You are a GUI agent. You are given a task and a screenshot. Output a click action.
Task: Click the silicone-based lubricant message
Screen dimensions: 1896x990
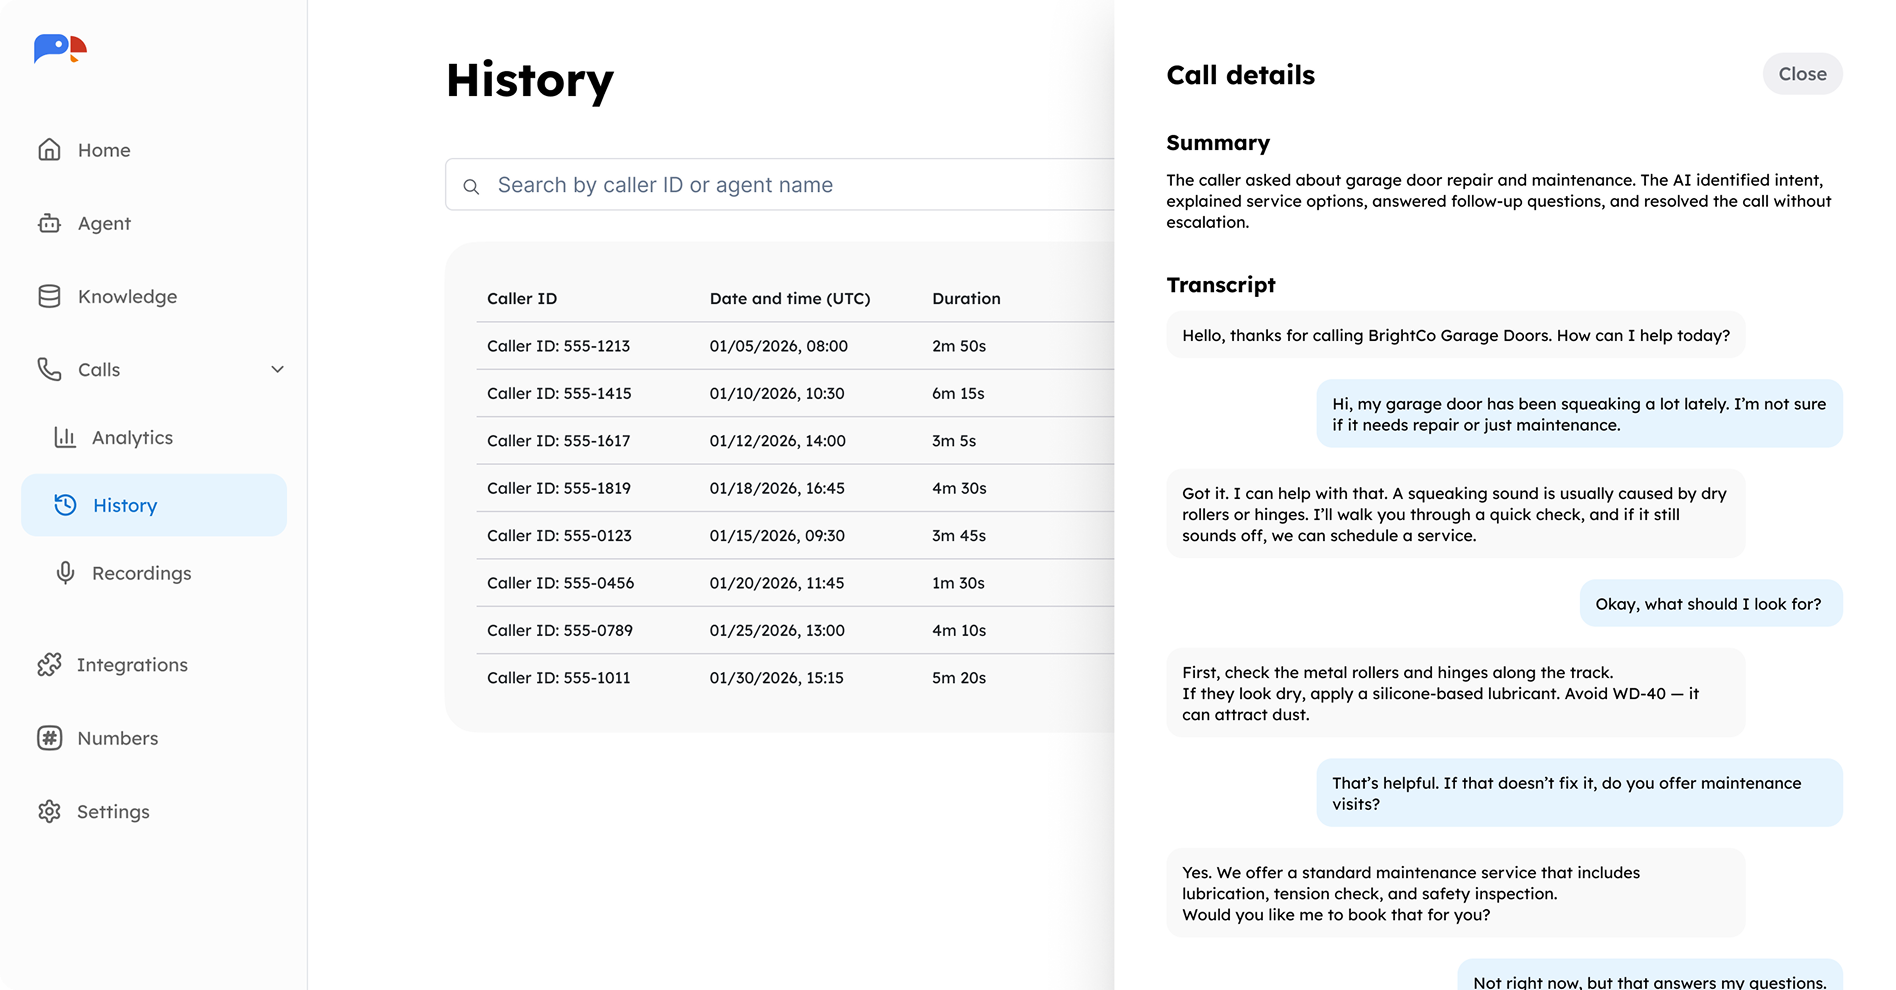tap(1455, 693)
